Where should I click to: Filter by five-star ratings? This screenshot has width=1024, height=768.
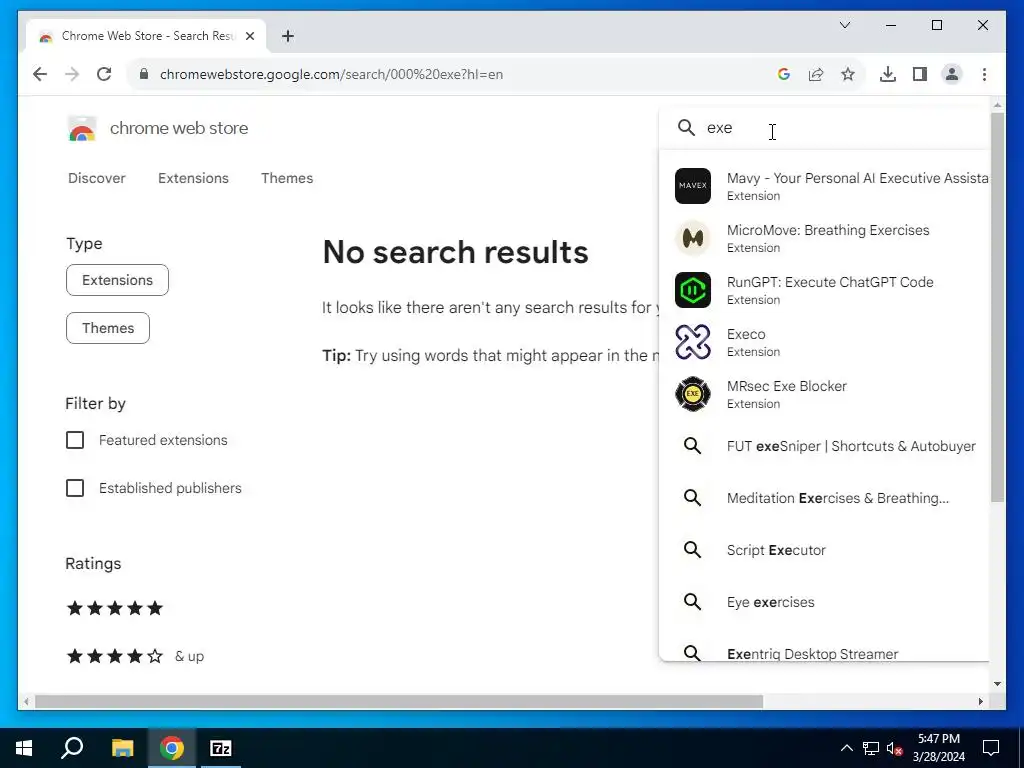[115, 609]
